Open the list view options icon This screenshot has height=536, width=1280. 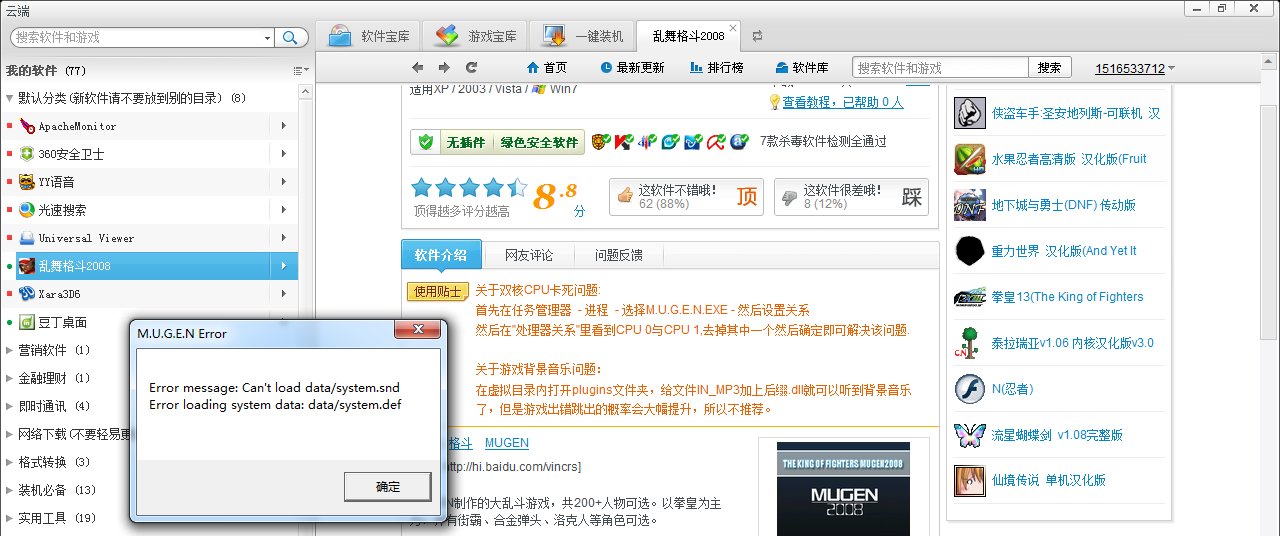point(300,71)
